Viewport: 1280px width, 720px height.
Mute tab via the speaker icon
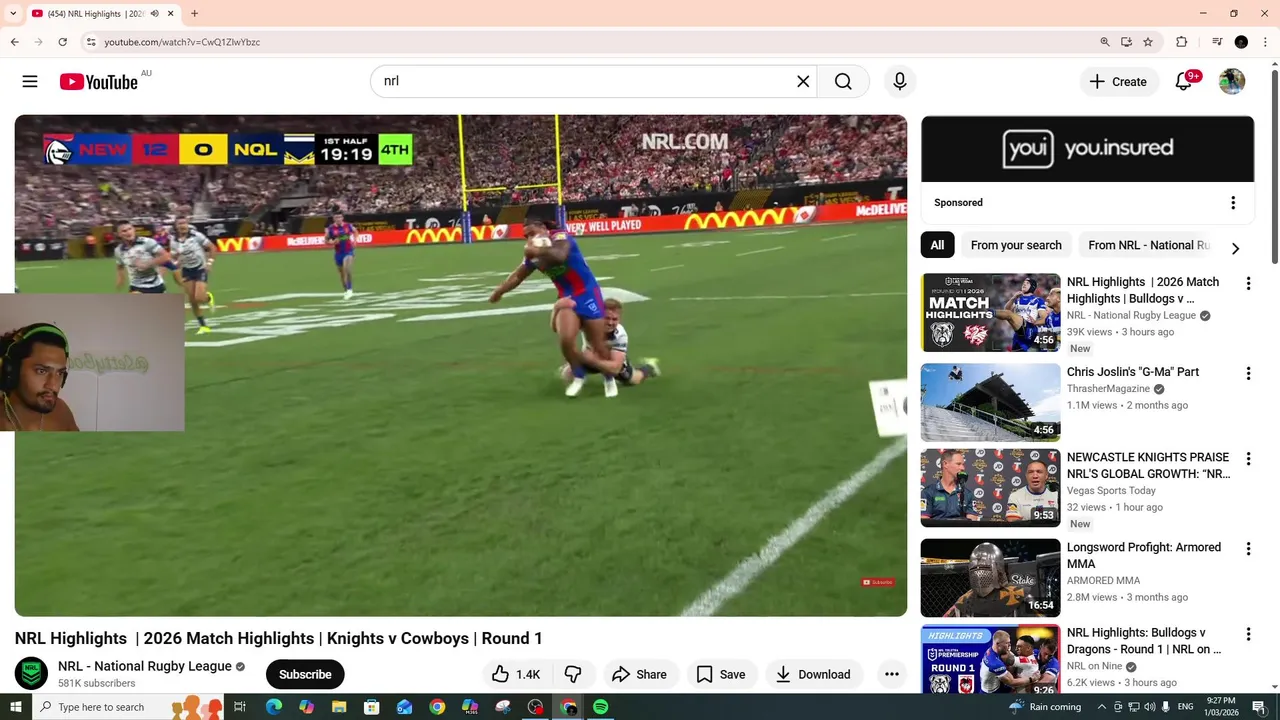[x=155, y=14]
